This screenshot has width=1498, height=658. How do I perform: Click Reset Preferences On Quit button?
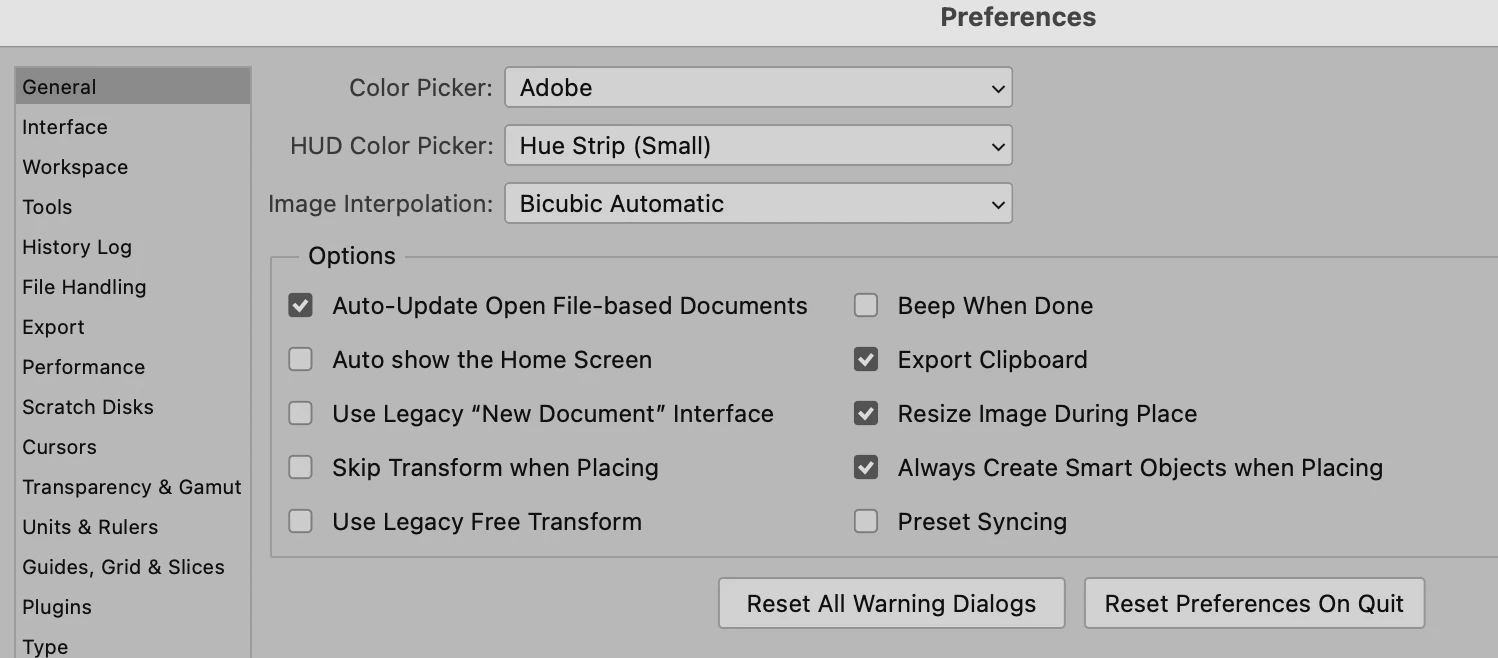[x=1254, y=604]
